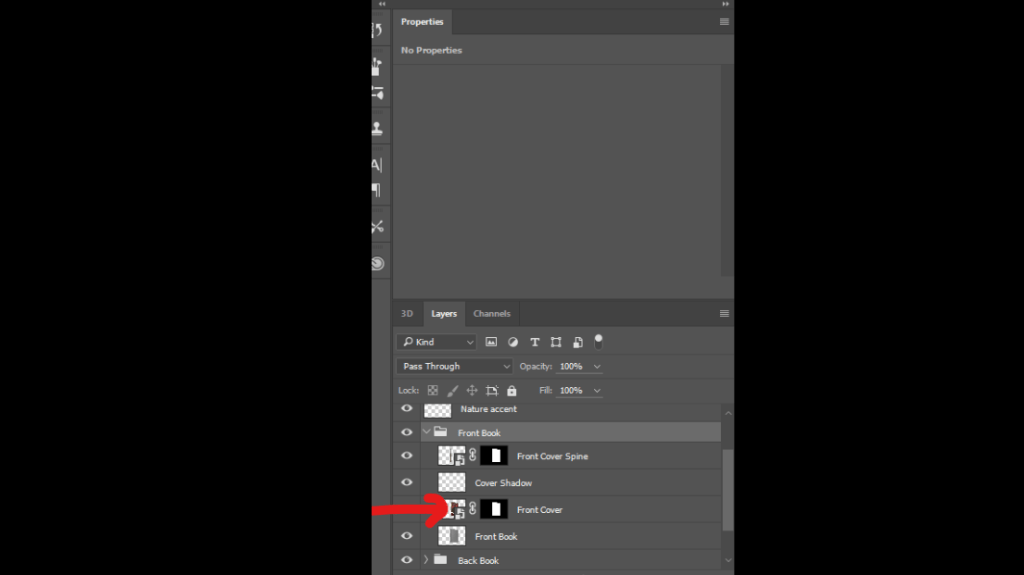This screenshot has height=575, width=1024.
Task: Open the Clone Source stamp panel icon
Action: pyautogui.click(x=377, y=128)
